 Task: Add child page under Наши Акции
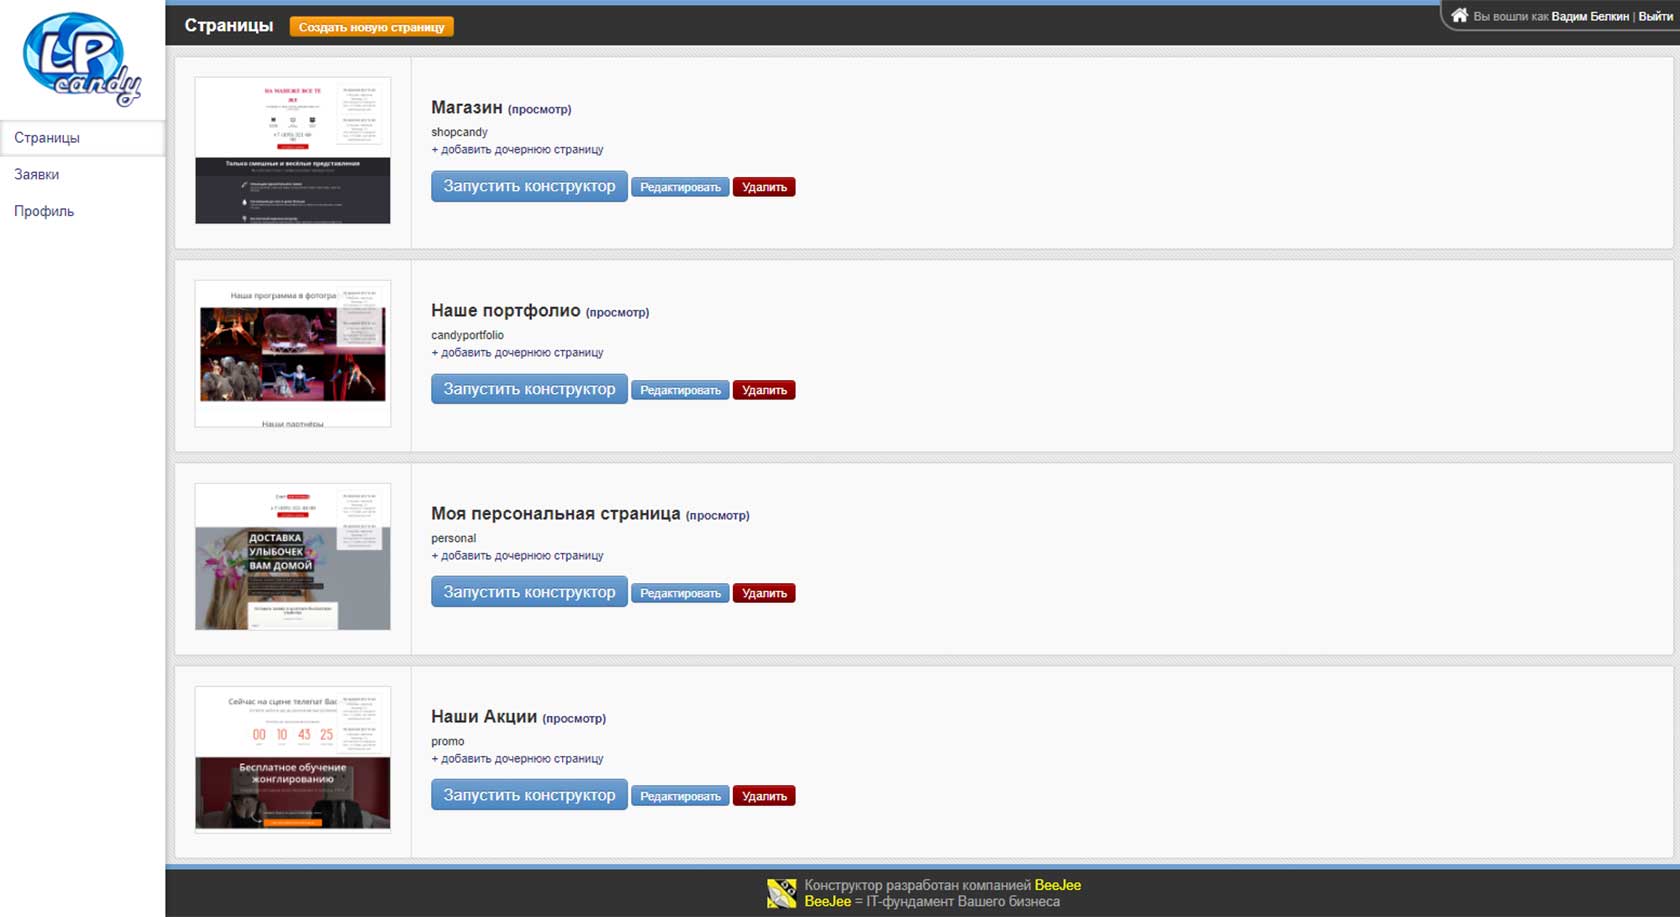coord(517,759)
